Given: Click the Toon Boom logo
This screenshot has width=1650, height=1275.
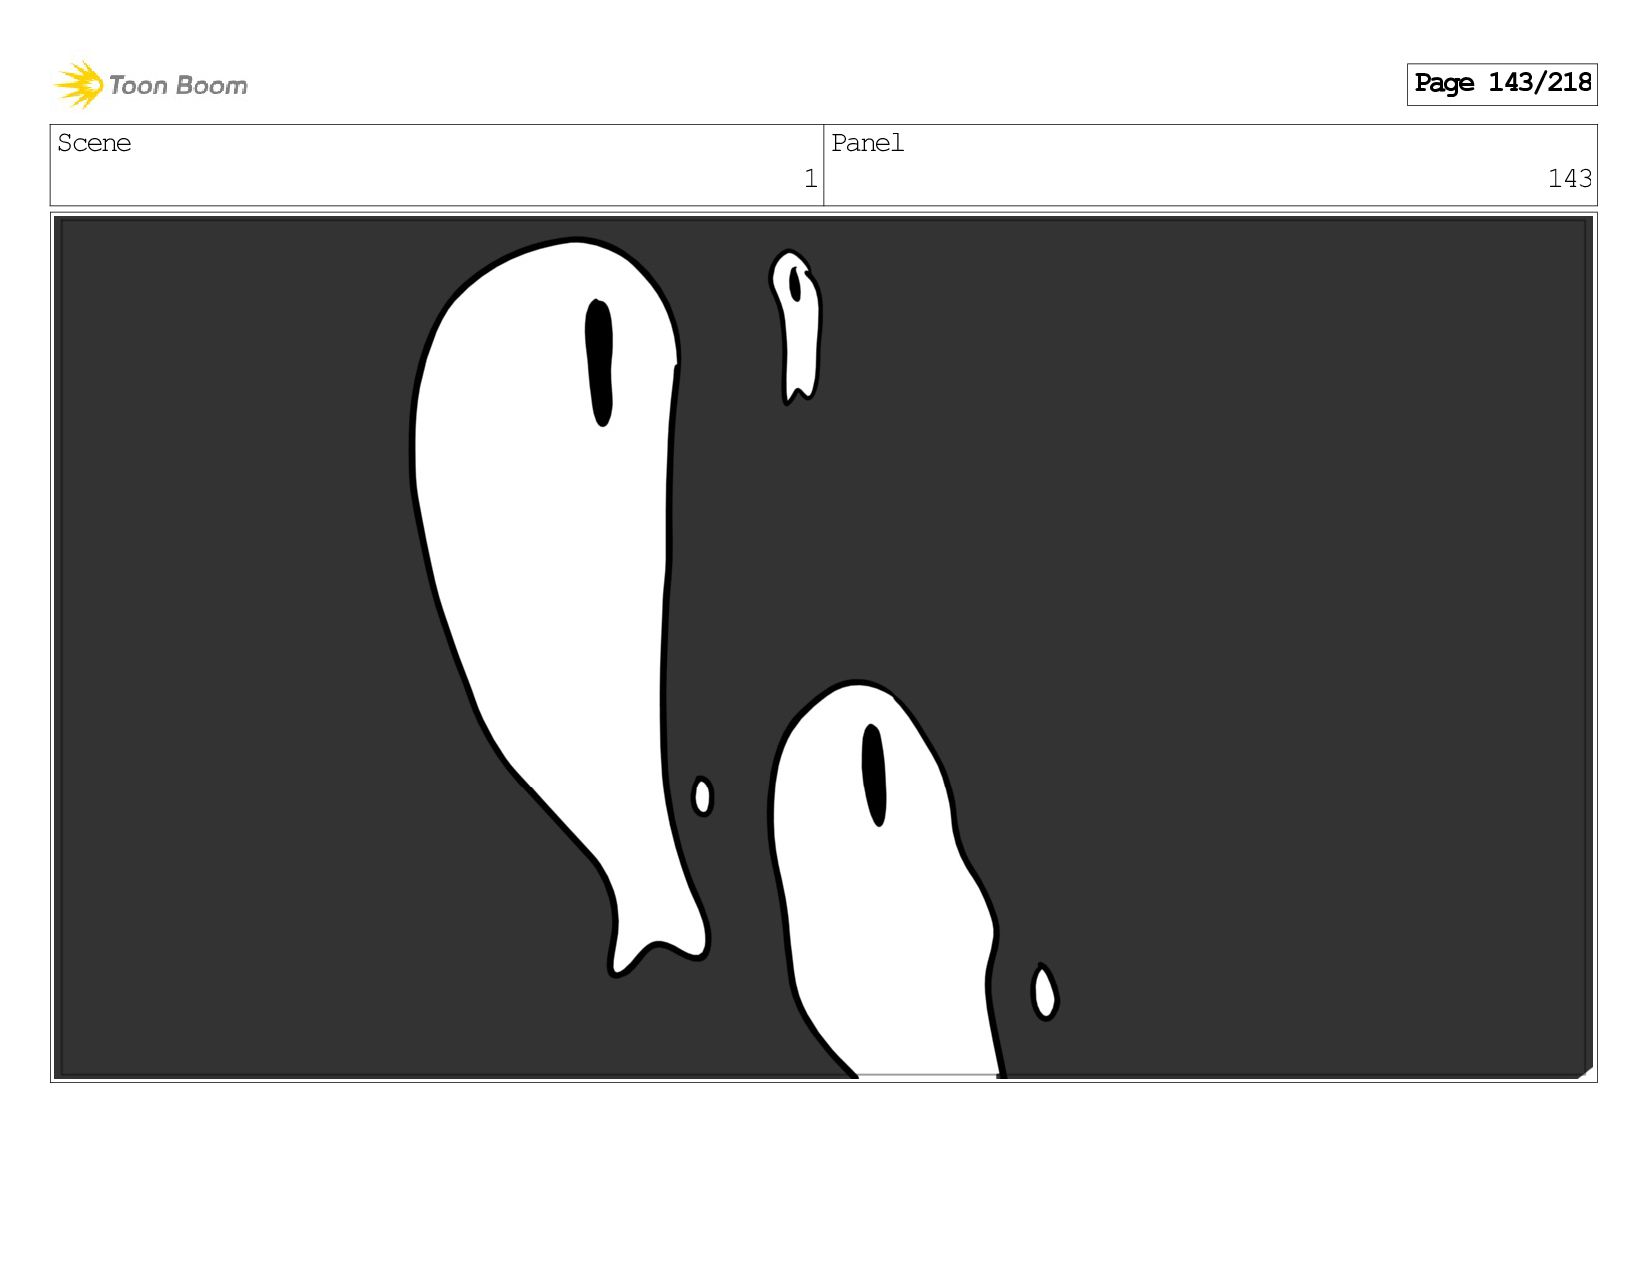Looking at the screenshot, I should pos(150,85).
